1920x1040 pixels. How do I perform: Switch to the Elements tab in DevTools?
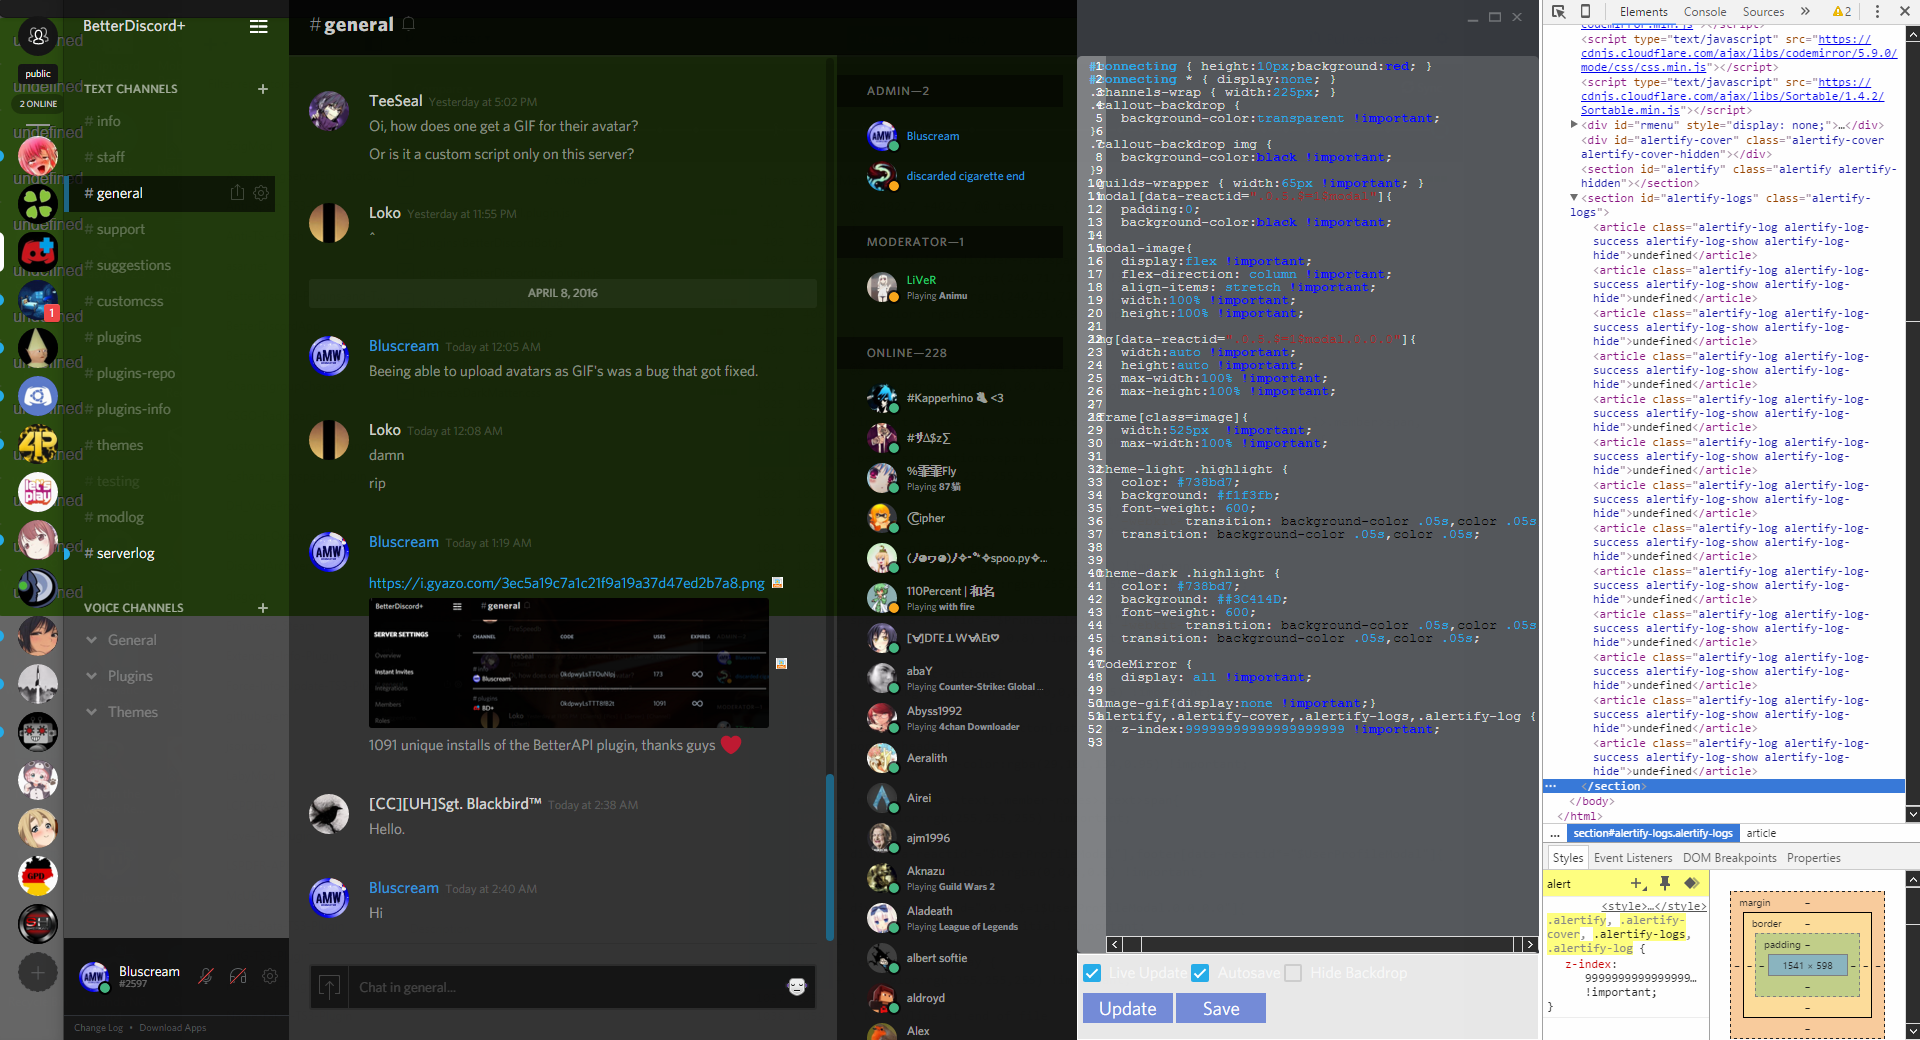point(1643,12)
